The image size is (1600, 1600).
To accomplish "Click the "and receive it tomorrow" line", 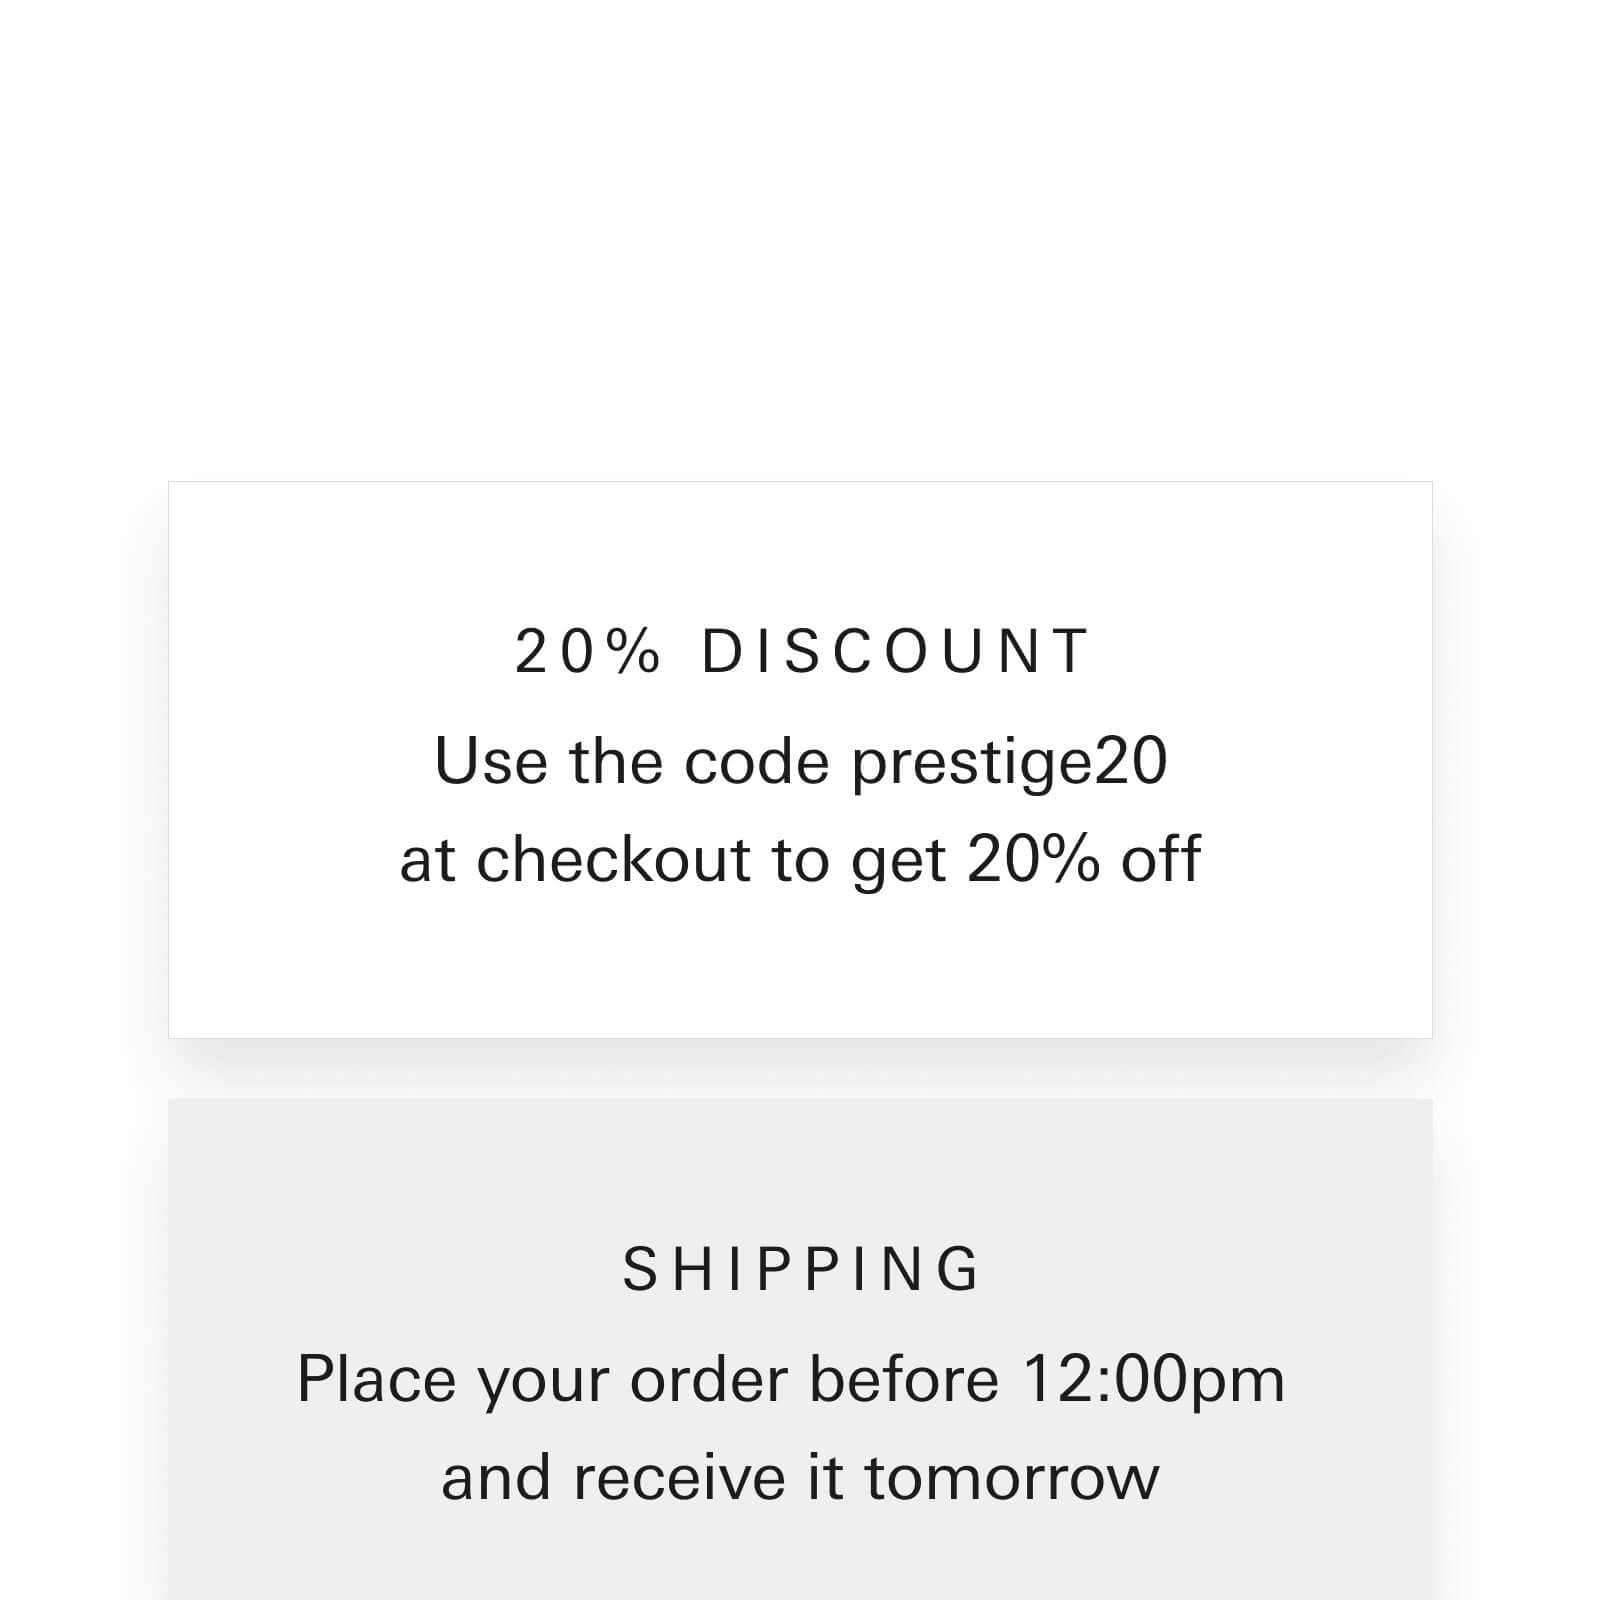I will (x=800, y=1478).
